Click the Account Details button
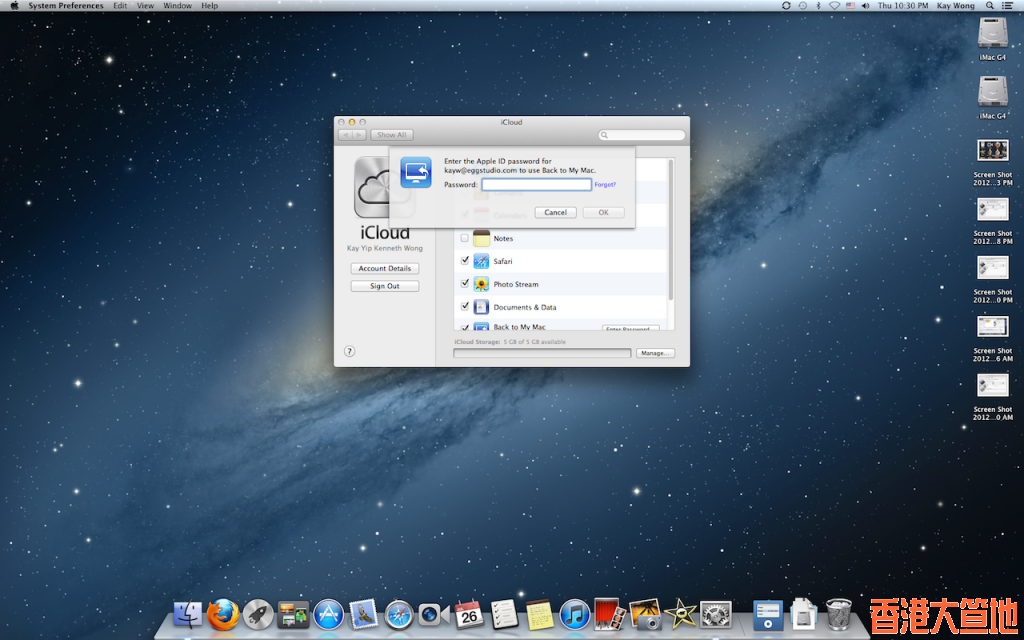Screen dimensions: 1024x640 point(385,268)
